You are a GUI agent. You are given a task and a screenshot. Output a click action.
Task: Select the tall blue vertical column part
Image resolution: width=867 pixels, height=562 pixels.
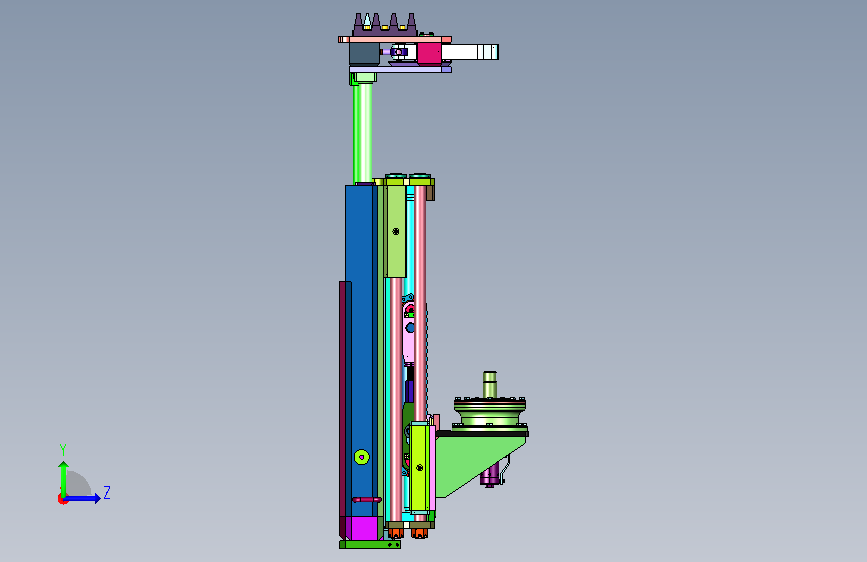pos(361,350)
